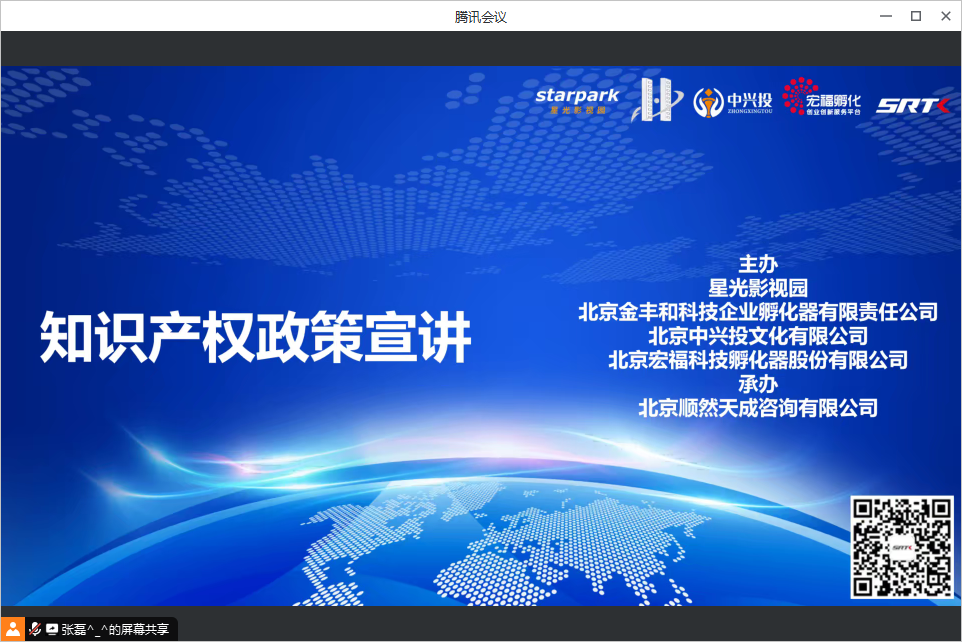Click the 张磊^_^的屏幕共享 label
Screen dimensions: 962x642
[115, 629]
